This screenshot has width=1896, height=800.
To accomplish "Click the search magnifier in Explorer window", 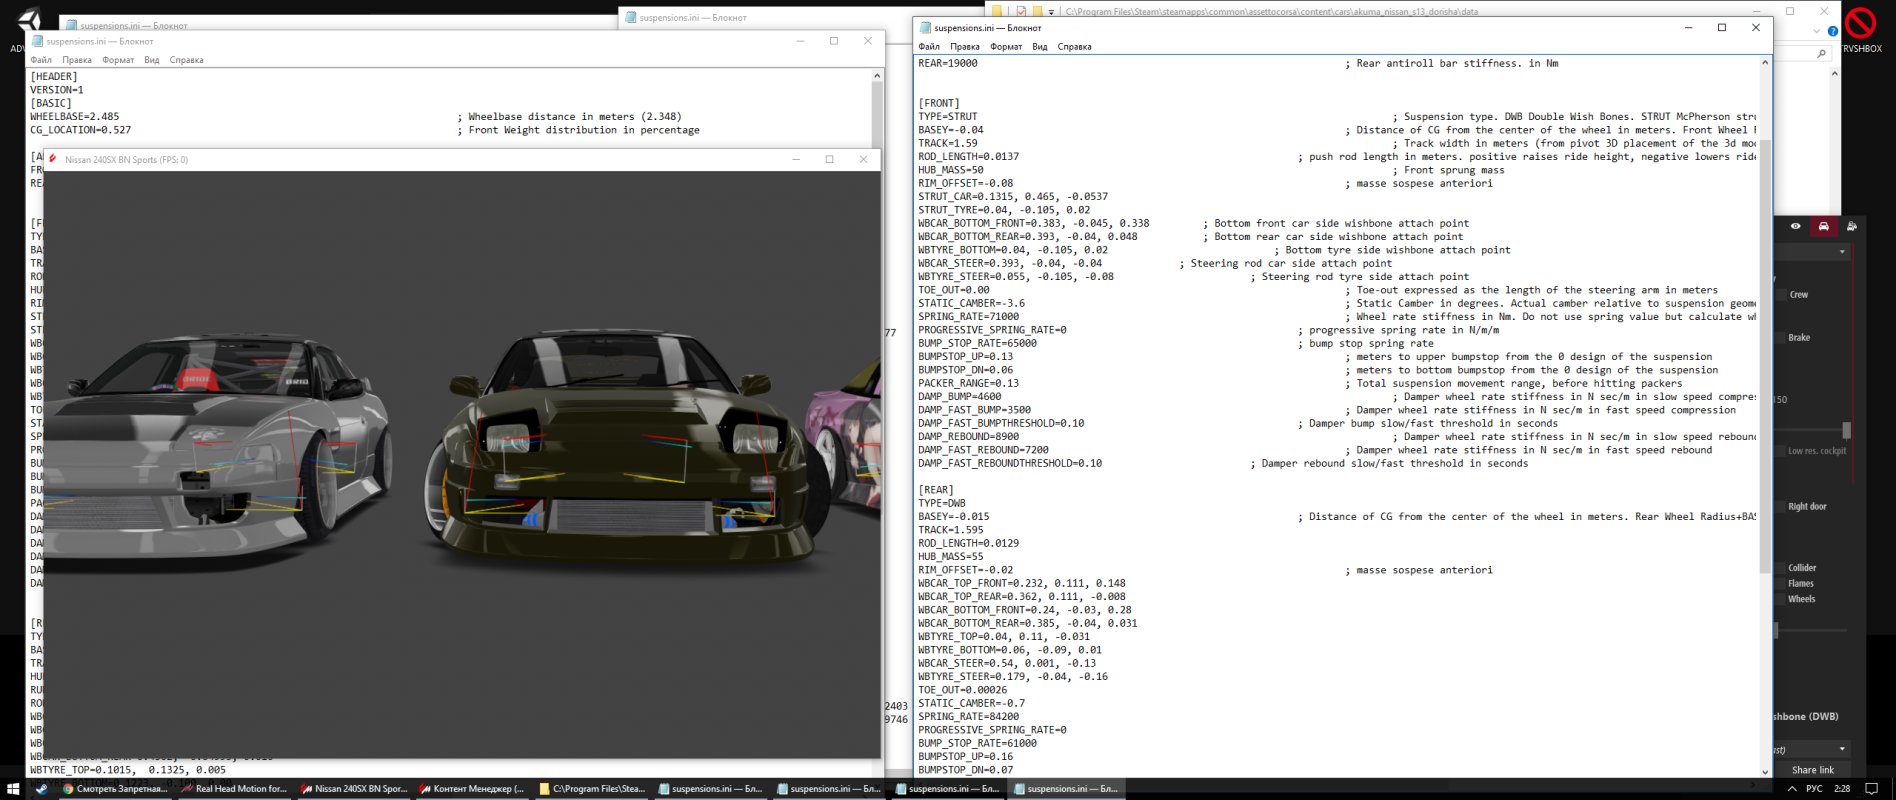I will [x=1822, y=54].
